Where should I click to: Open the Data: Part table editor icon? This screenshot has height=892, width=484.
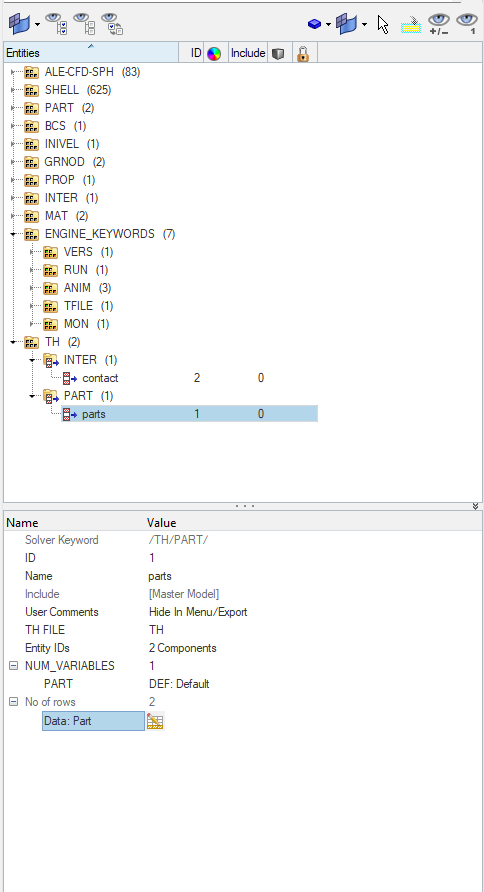155,721
